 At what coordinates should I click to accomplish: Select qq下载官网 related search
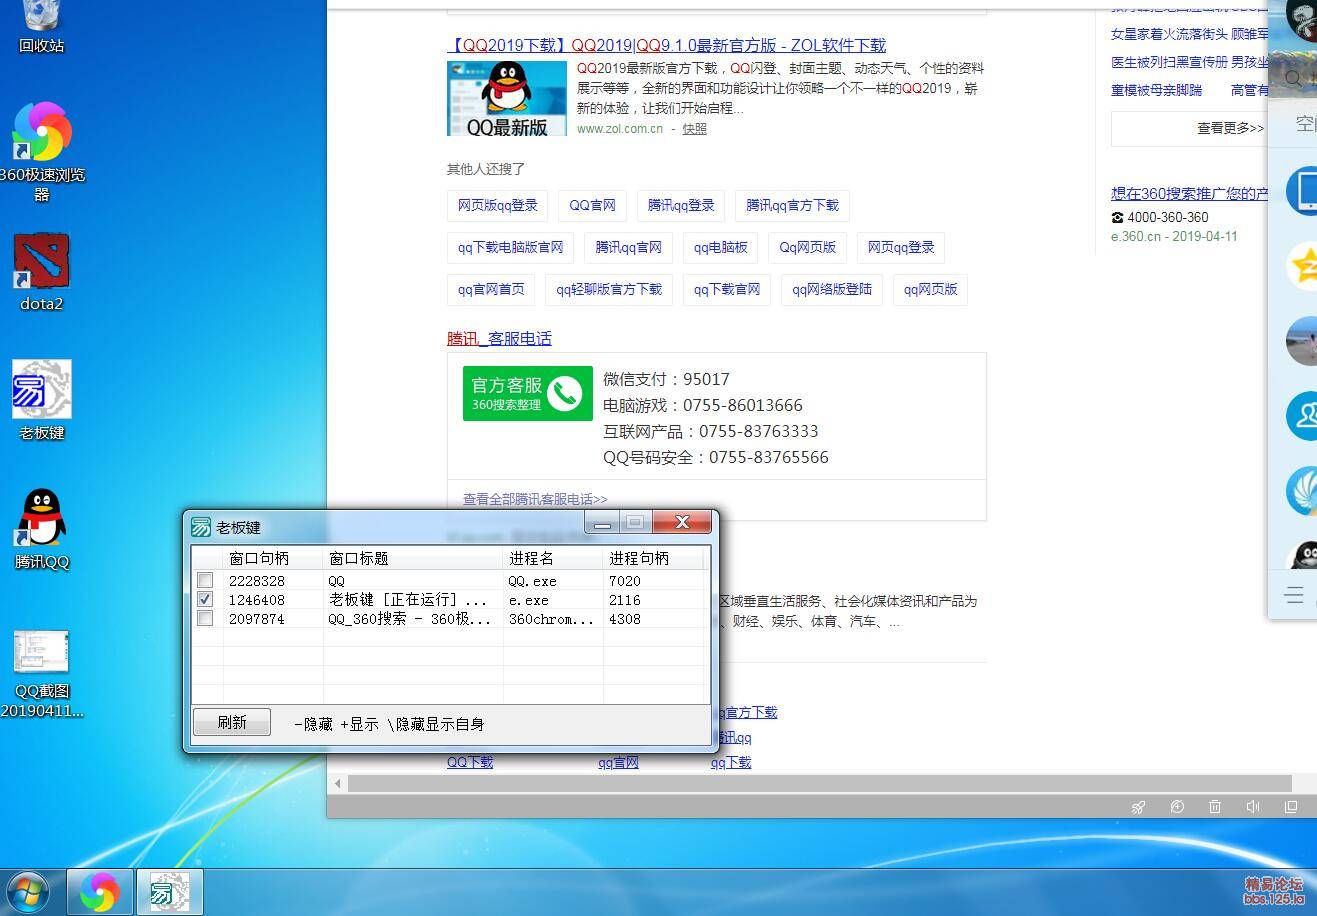727,289
